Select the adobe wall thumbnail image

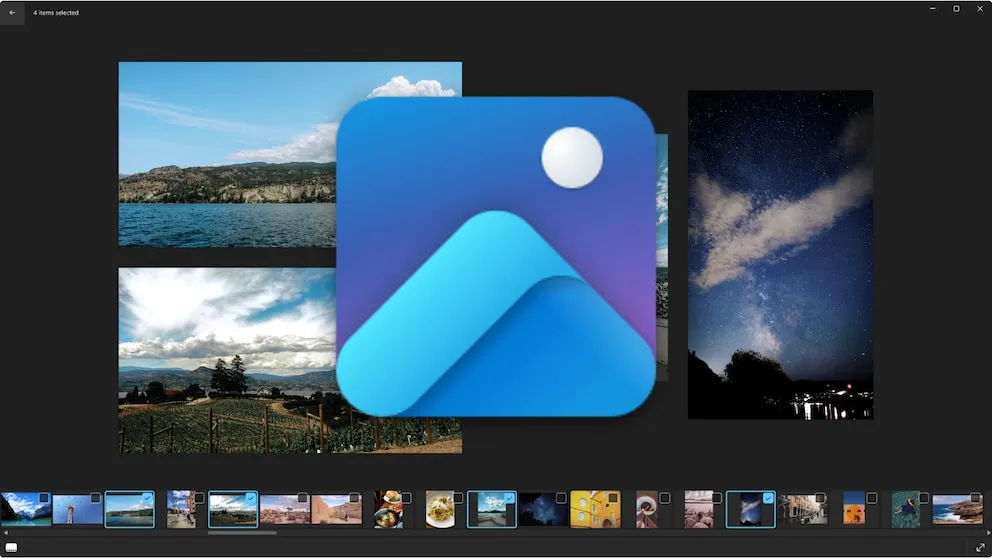[x=337, y=510]
